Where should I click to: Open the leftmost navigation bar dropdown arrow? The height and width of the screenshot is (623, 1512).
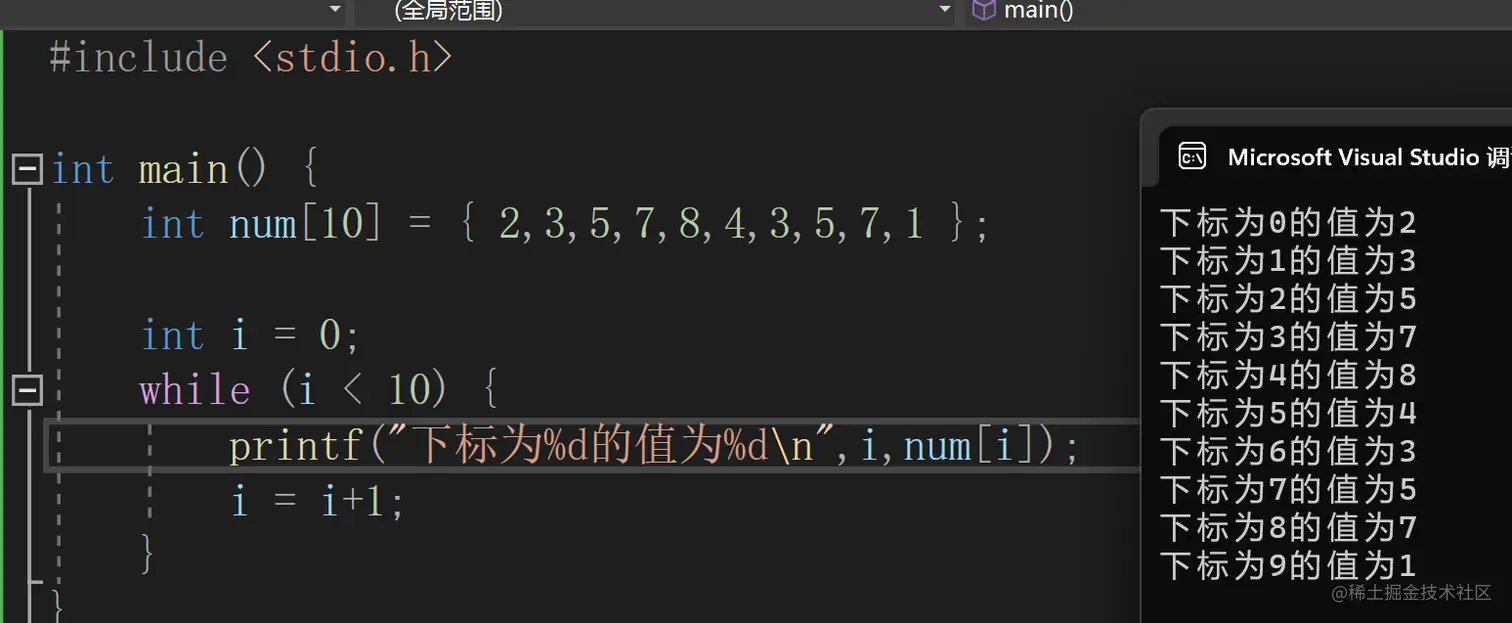335,11
